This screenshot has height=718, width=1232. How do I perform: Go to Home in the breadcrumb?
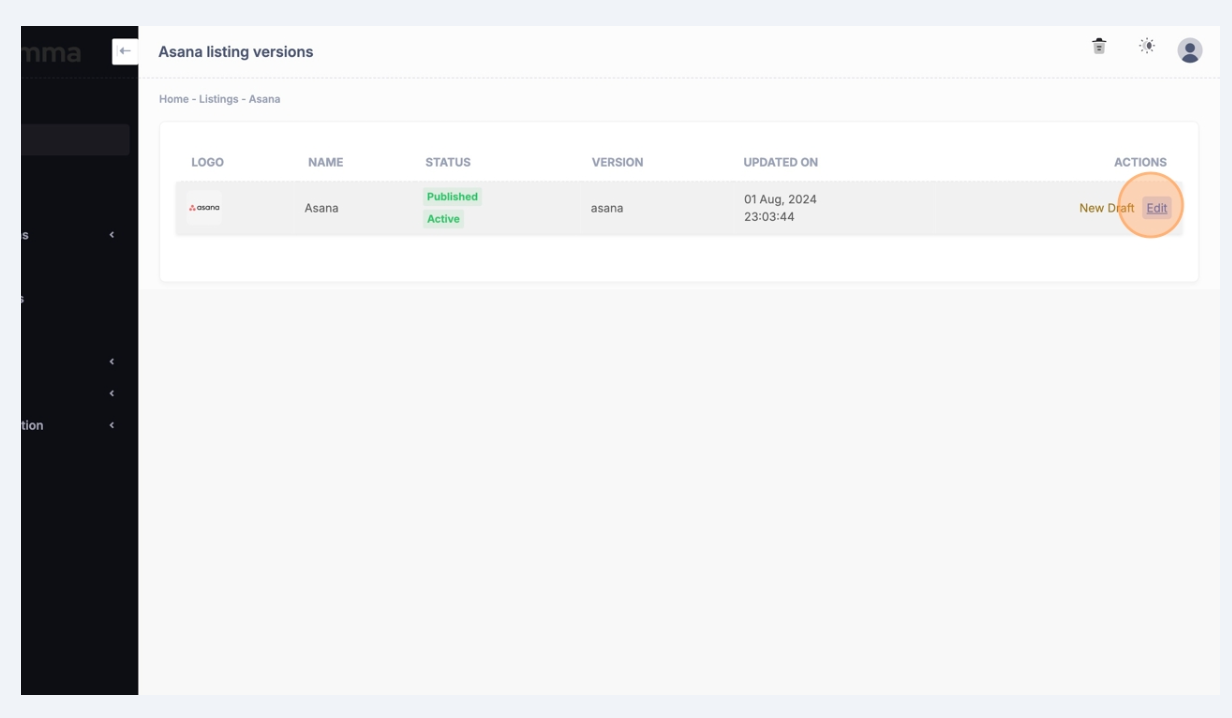point(173,99)
